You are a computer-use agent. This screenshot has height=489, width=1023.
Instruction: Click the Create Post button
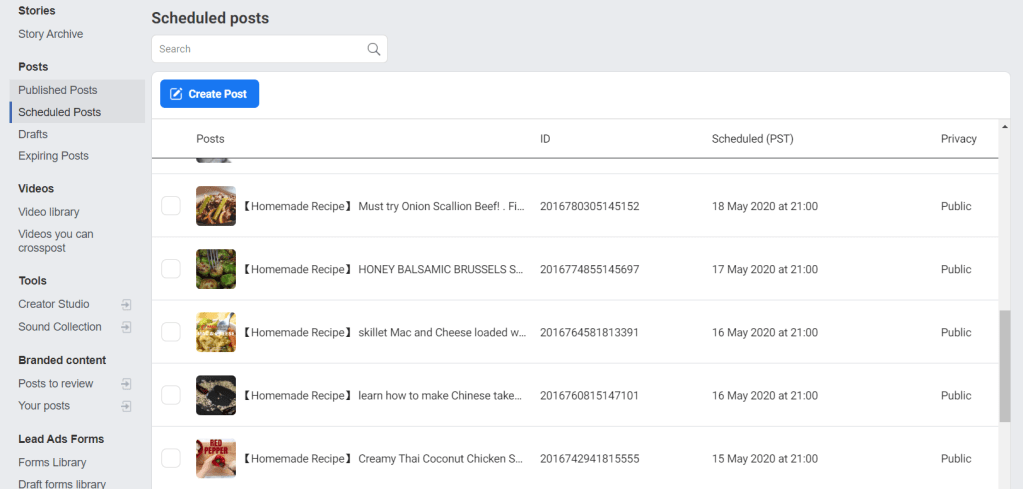209,94
